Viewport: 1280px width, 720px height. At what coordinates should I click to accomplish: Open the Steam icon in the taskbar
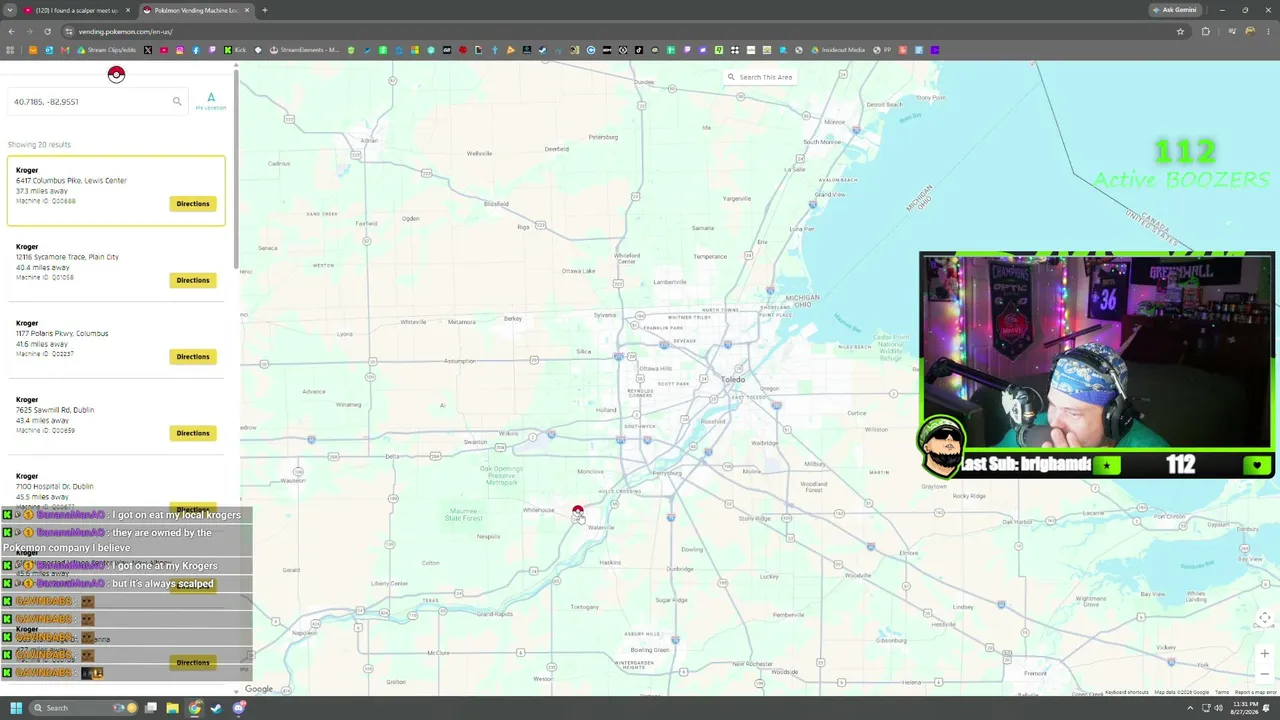click(216, 708)
